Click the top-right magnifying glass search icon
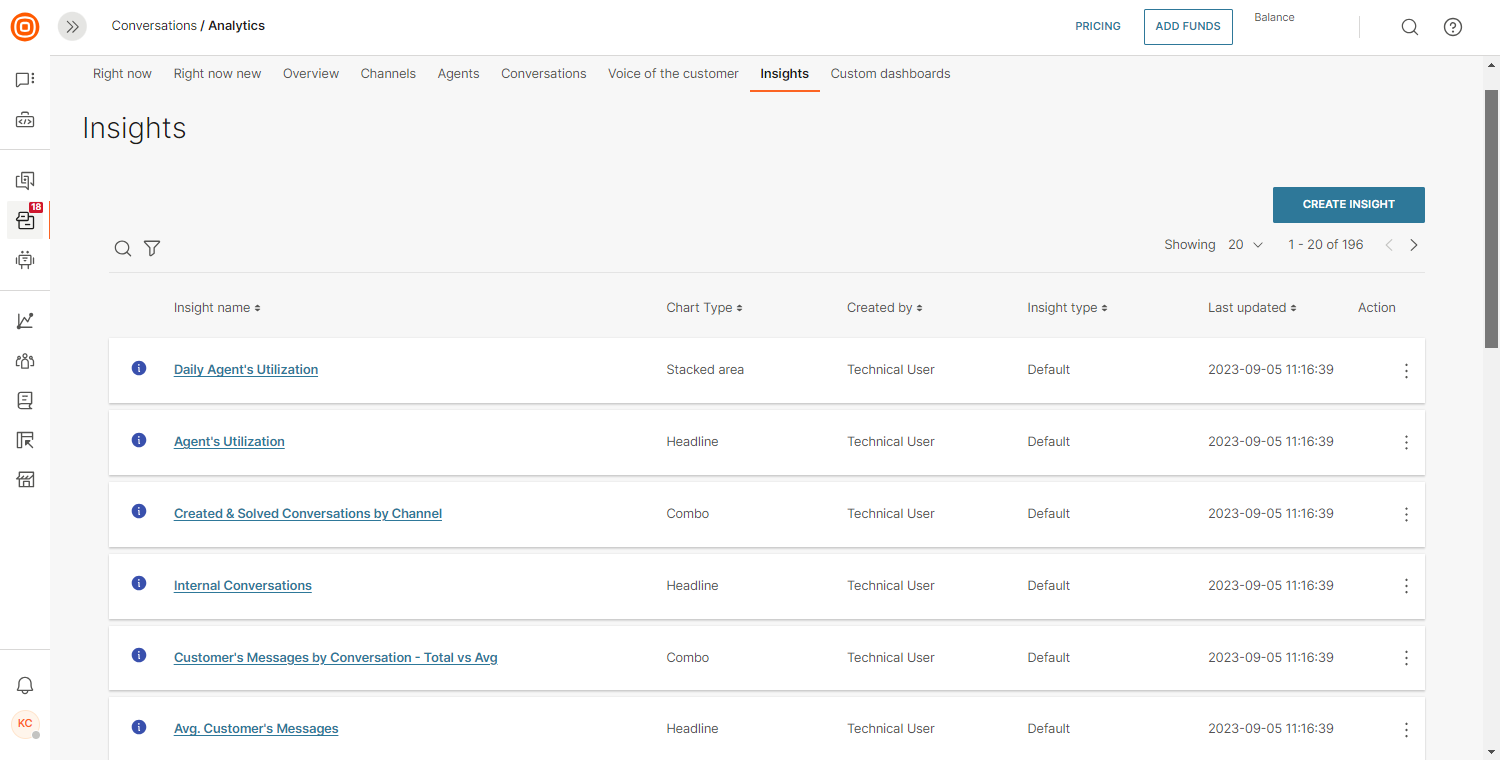This screenshot has height=760, width=1500. (1409, 27)
